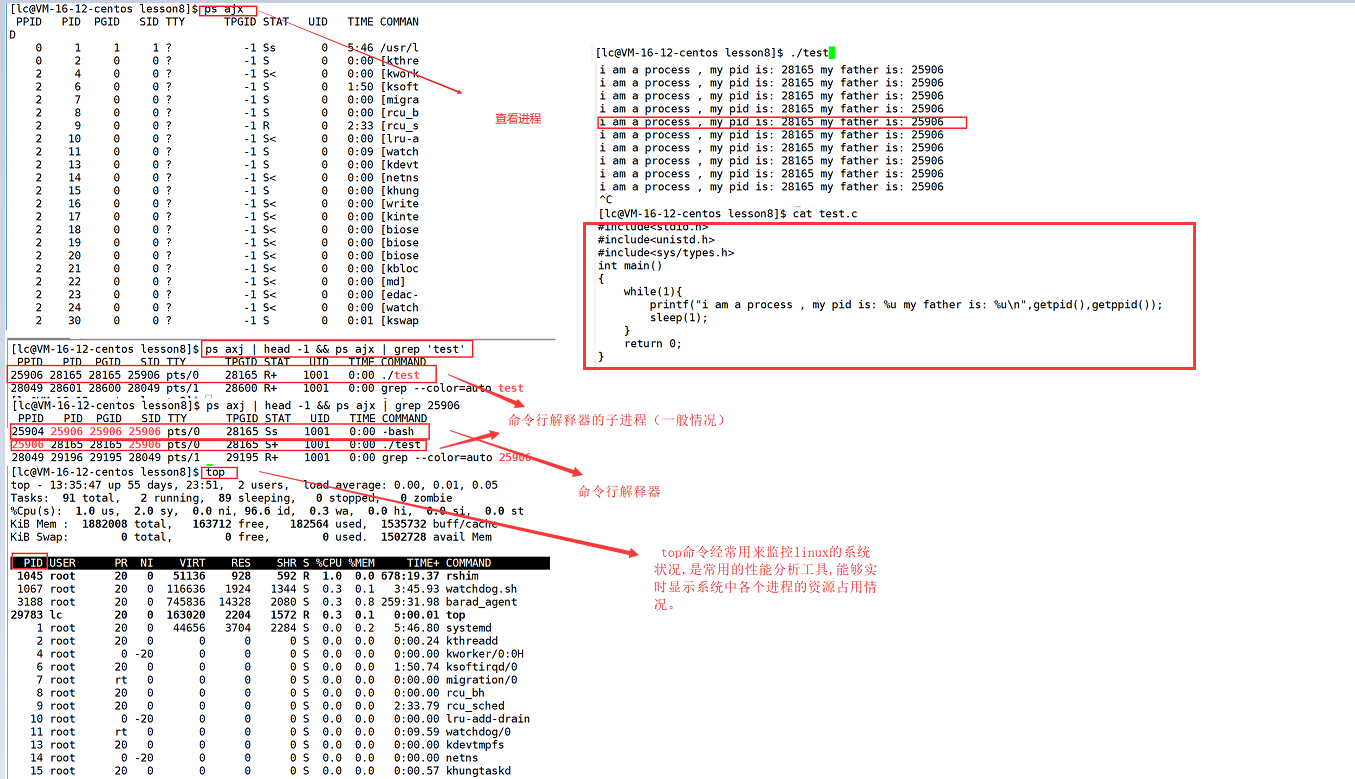Click the PID column header in top

click(34, 563)
